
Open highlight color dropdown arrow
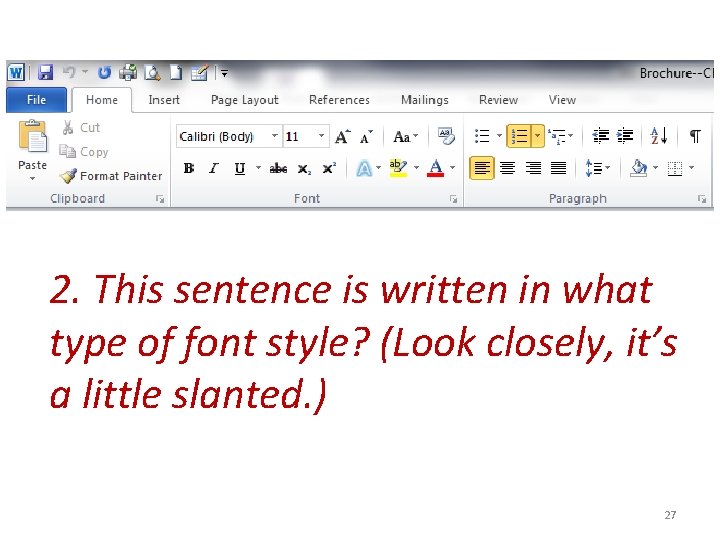point(416,168)
